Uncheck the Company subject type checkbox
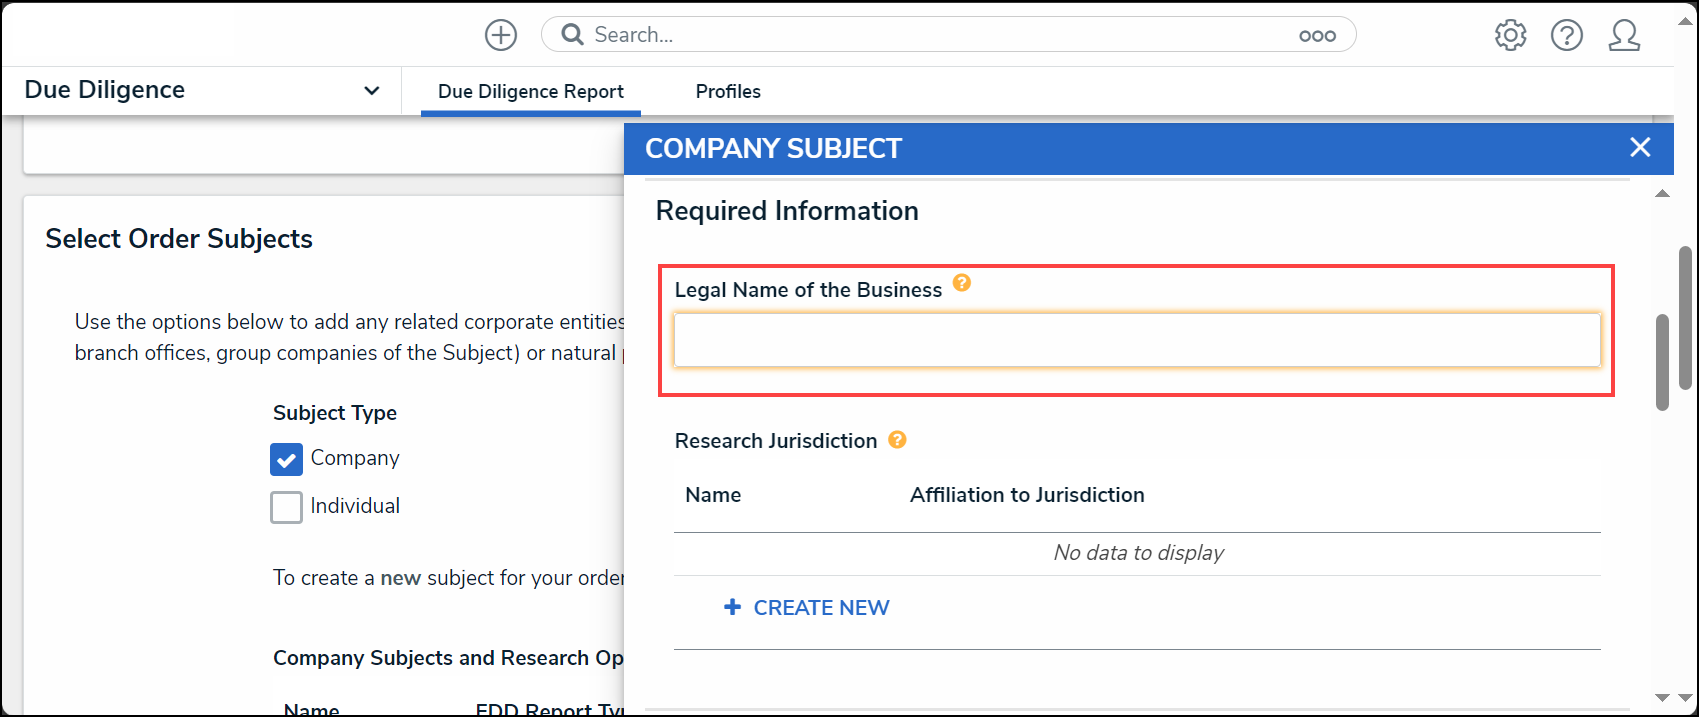 pyautogui.click(x=286, y=459)
